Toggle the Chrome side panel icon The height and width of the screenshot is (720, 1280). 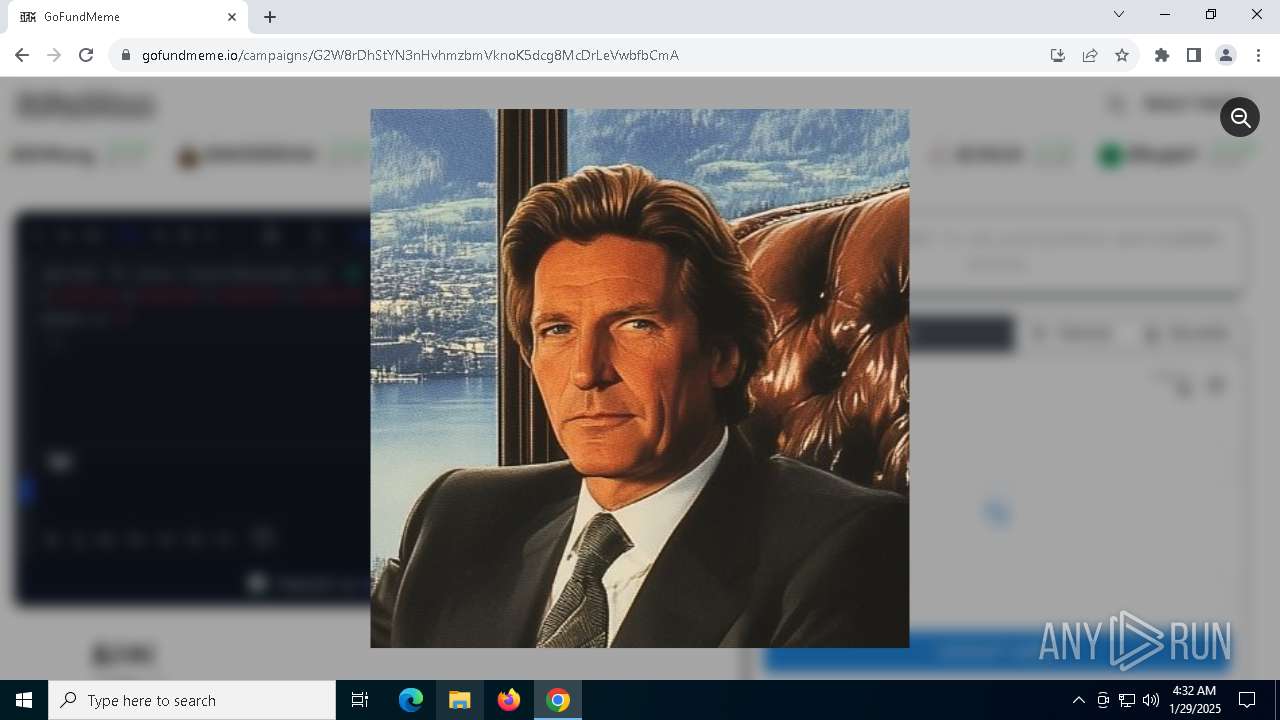pyautogui.click(x=1194, y=55)
